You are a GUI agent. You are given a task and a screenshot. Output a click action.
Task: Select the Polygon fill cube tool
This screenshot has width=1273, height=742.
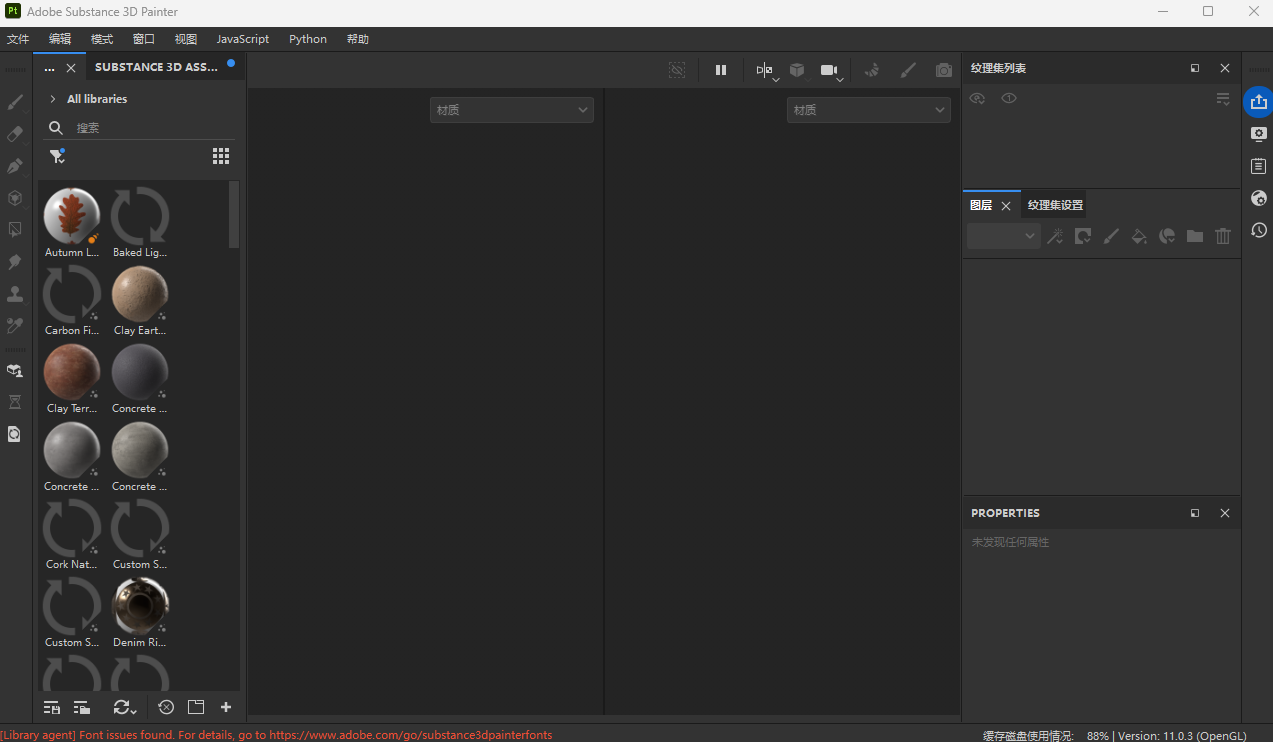15,198
